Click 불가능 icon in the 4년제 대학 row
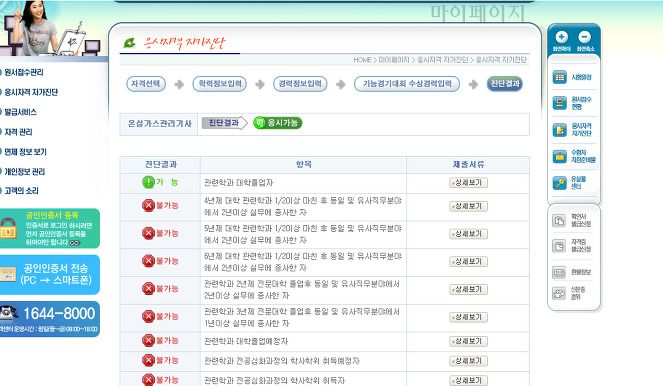 pyautogui.click(x=148, y=205)
